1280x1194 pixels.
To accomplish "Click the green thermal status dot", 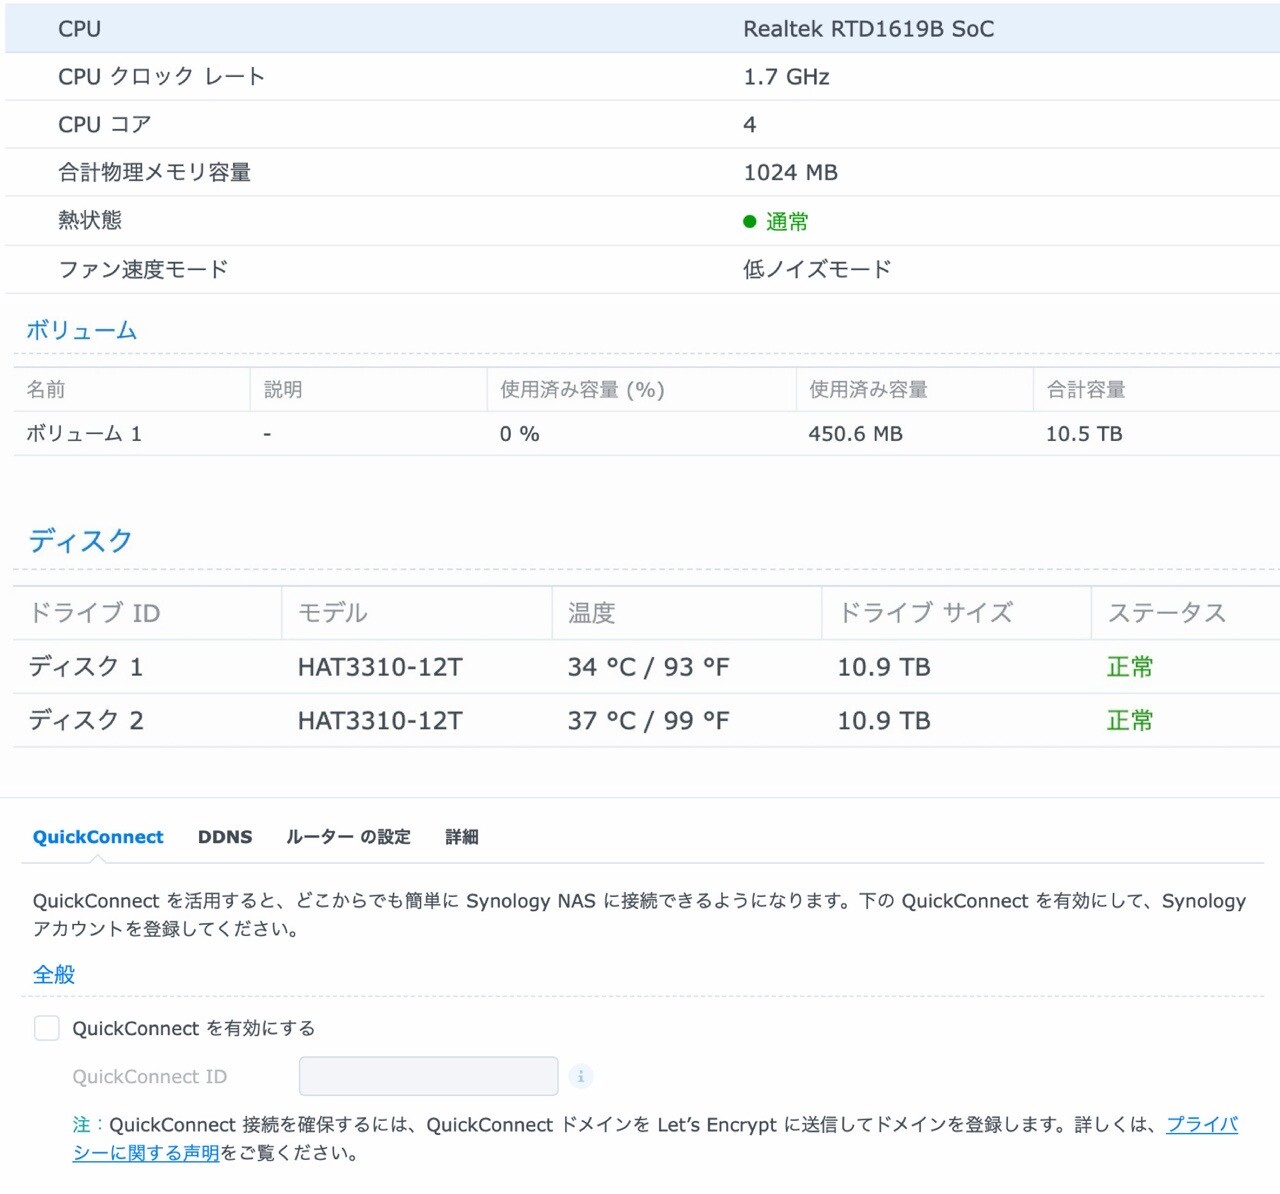I will [x=749, y=222].
